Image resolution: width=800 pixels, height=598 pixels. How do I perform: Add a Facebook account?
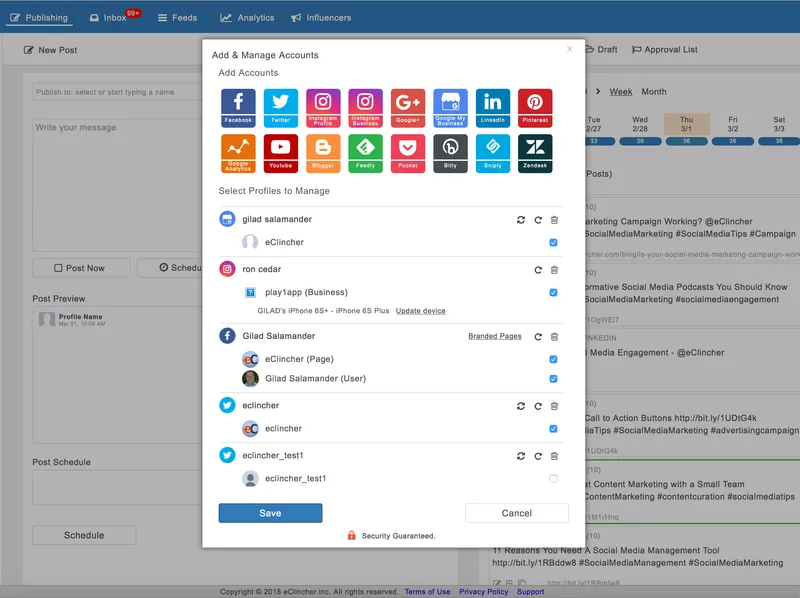238,108
